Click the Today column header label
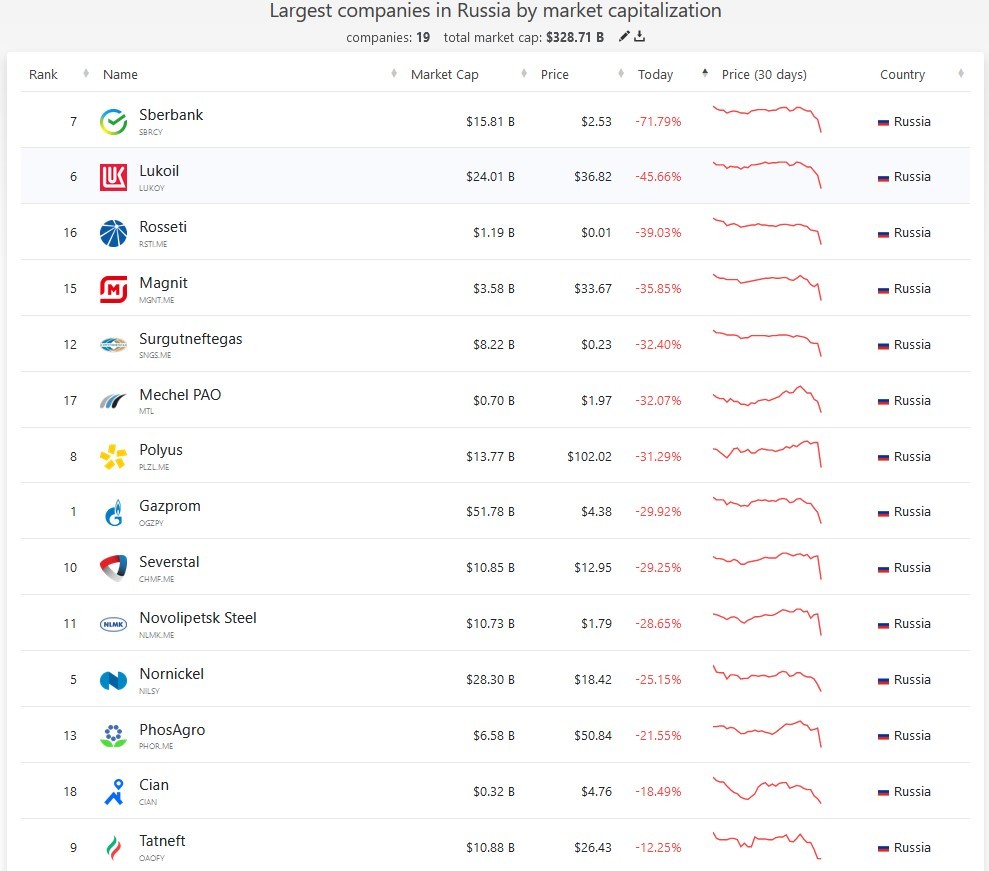989x871 pixels. tap(655, 74)
